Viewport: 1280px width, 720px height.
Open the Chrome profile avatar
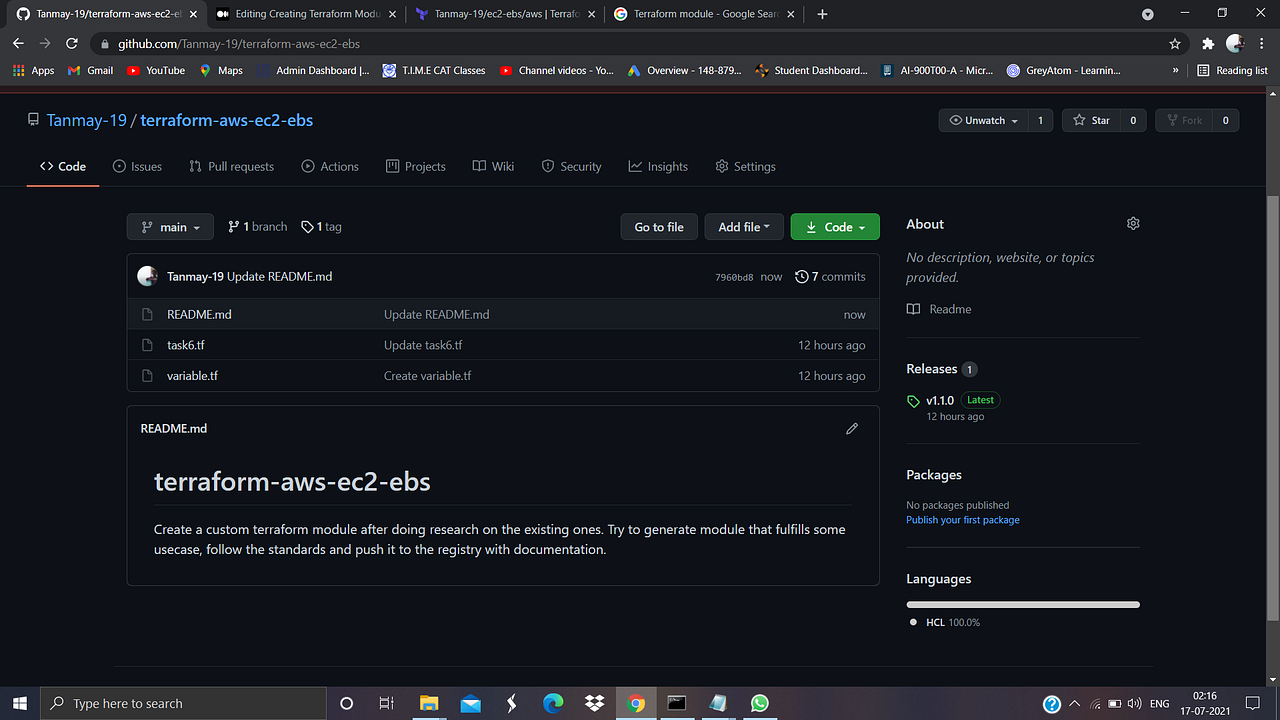pos(1235,44)
